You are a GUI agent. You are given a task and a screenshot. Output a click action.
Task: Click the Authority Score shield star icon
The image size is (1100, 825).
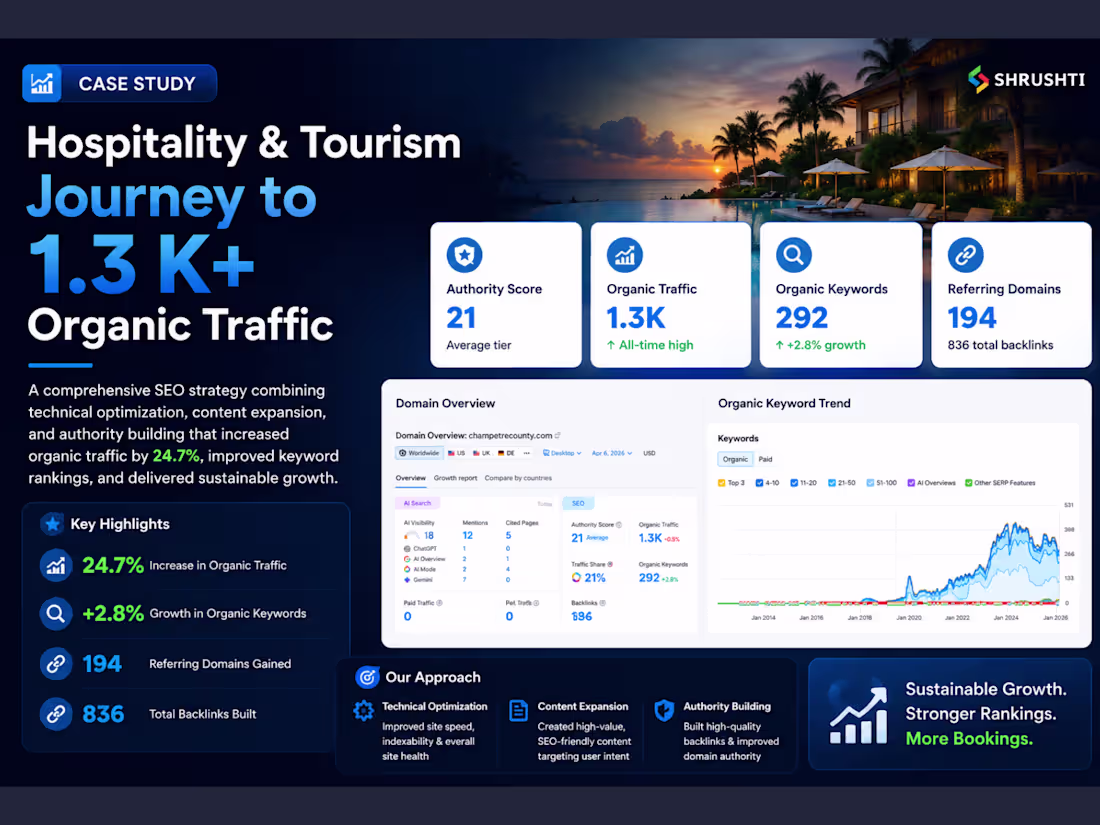(464, 255)
